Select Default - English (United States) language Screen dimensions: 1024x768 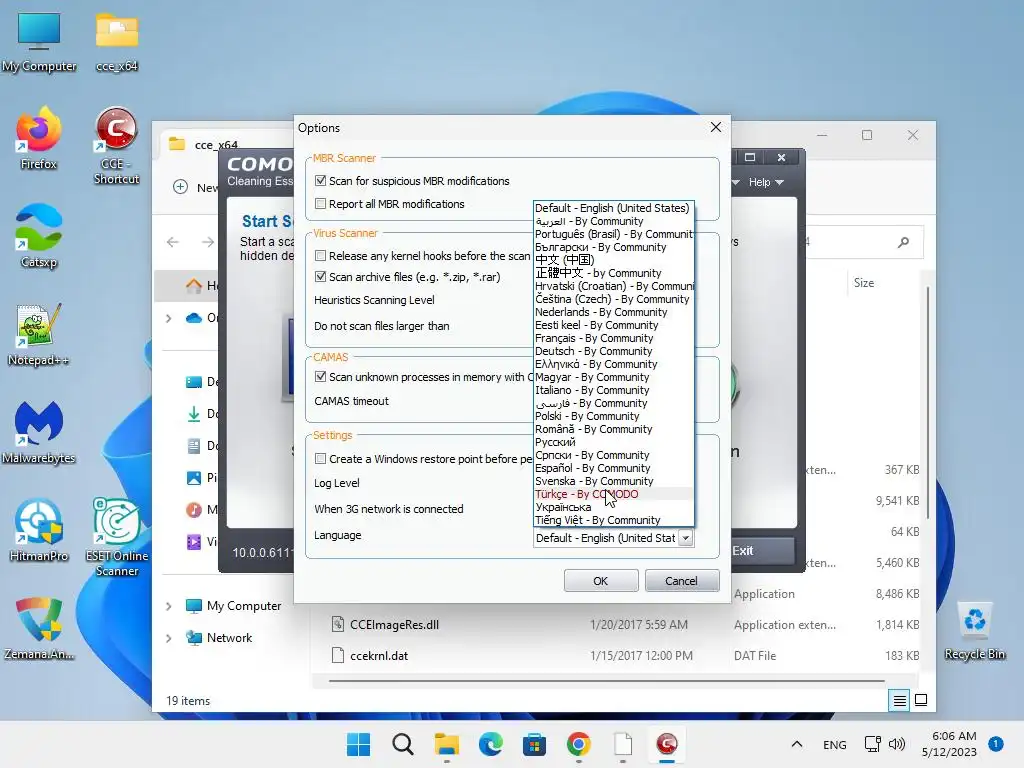tap(613, 208)
